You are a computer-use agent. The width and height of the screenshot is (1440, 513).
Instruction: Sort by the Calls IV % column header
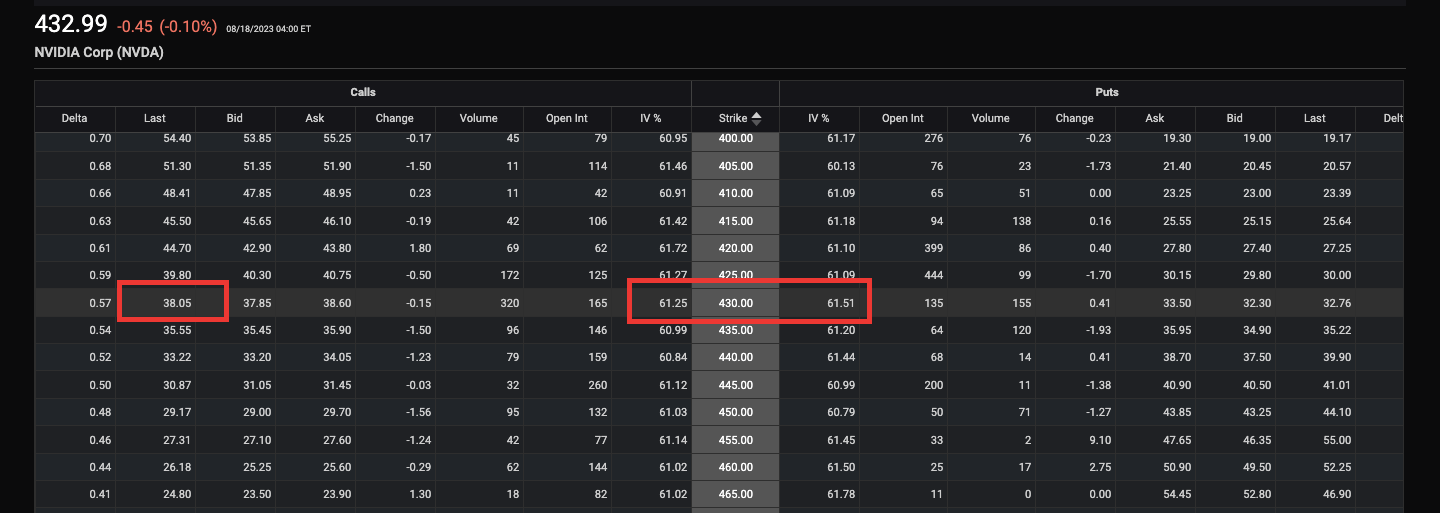point(651,118)
